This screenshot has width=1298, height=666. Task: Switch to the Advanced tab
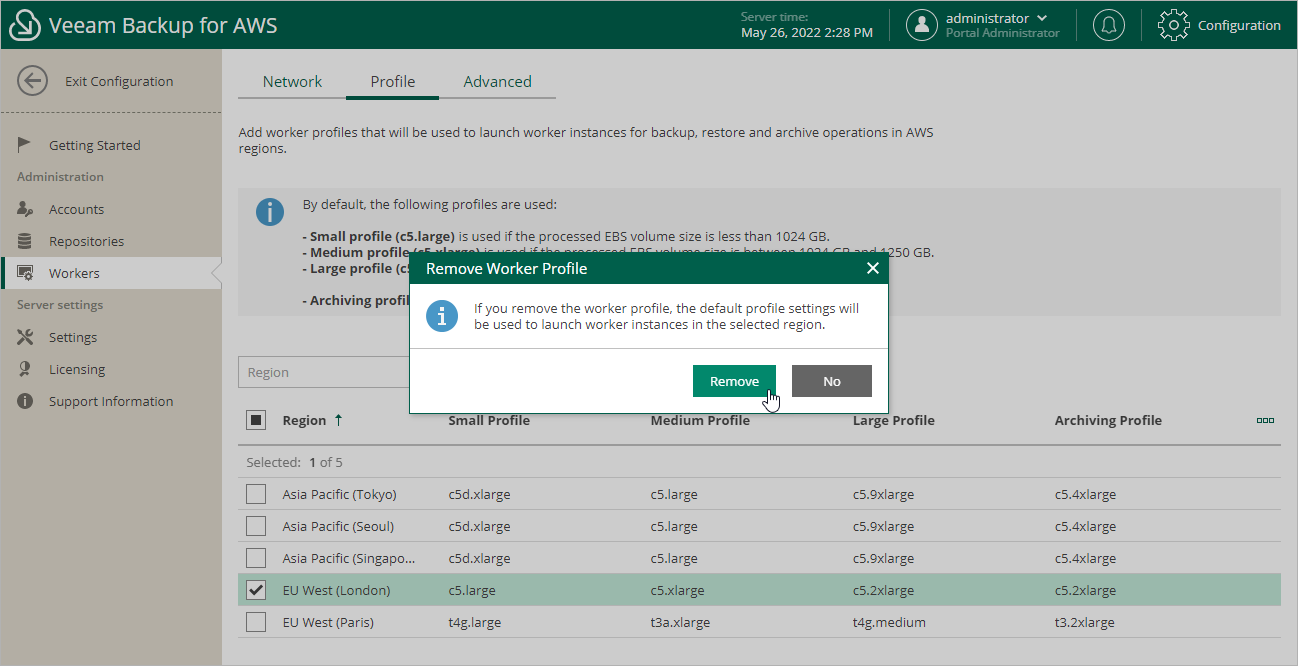point(497,82)
